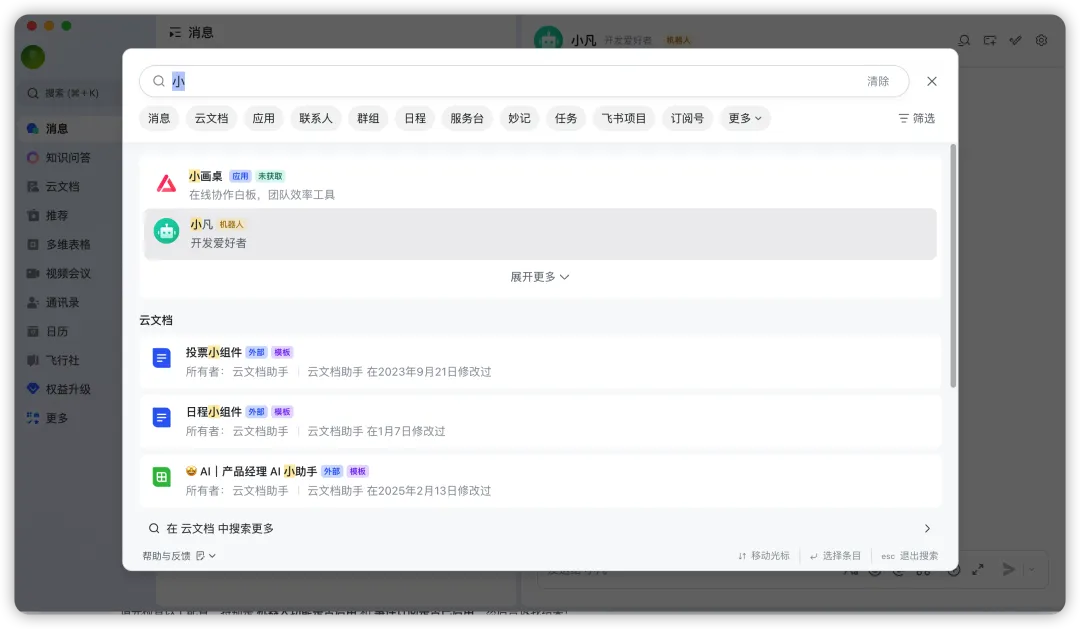
Task: Filter results by 服务台
Action: 467,118
